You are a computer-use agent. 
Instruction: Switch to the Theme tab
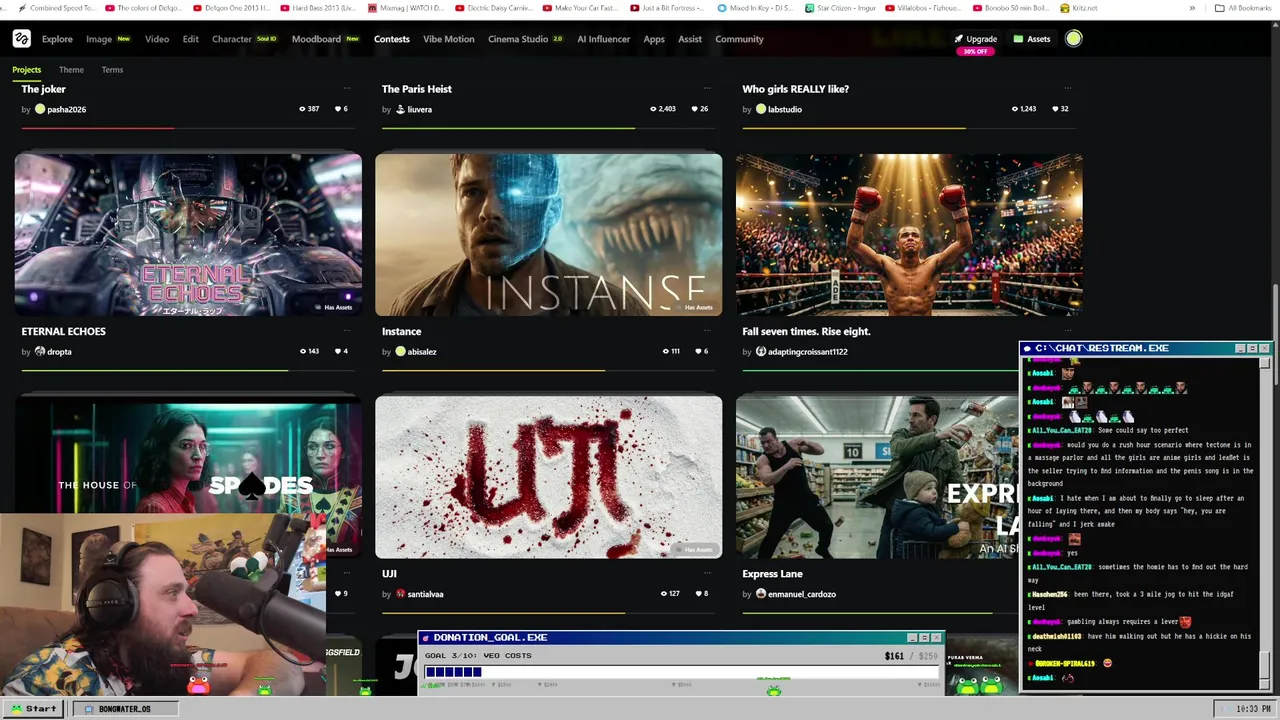pyautogui.click(x=71, y=70)
